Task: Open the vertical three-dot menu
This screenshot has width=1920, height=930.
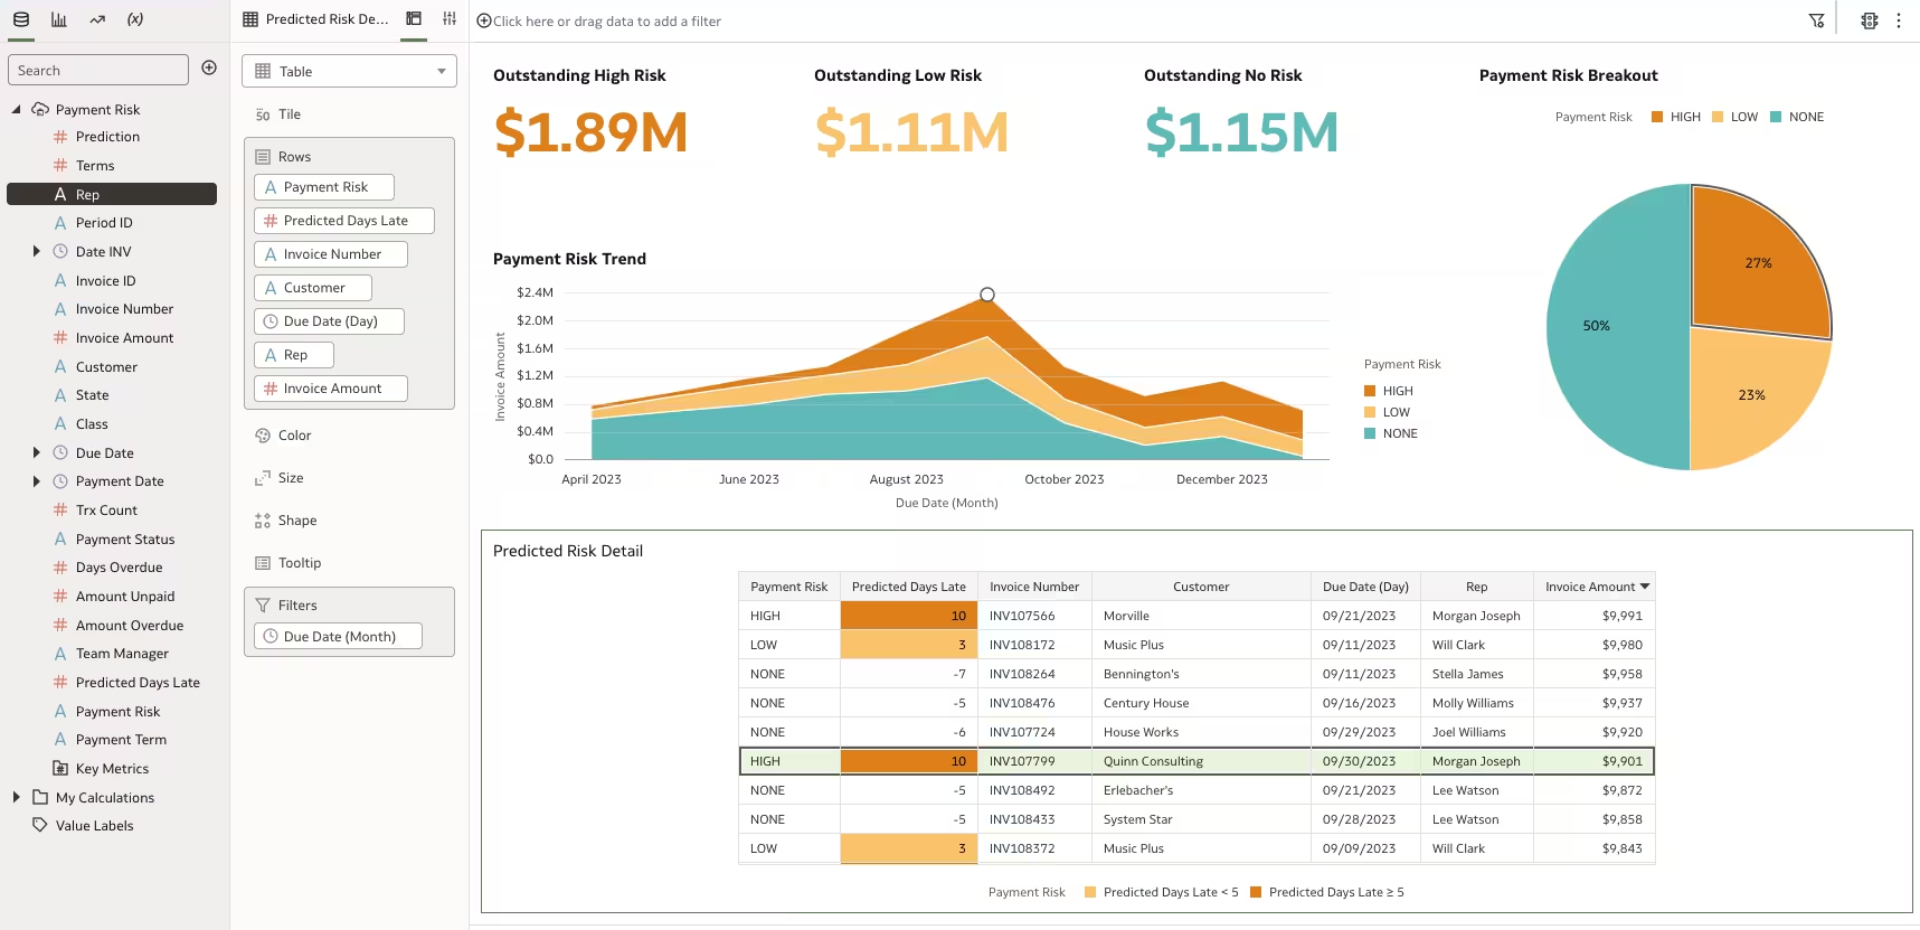Action: pyautogui.click(x=1899, y=20)
